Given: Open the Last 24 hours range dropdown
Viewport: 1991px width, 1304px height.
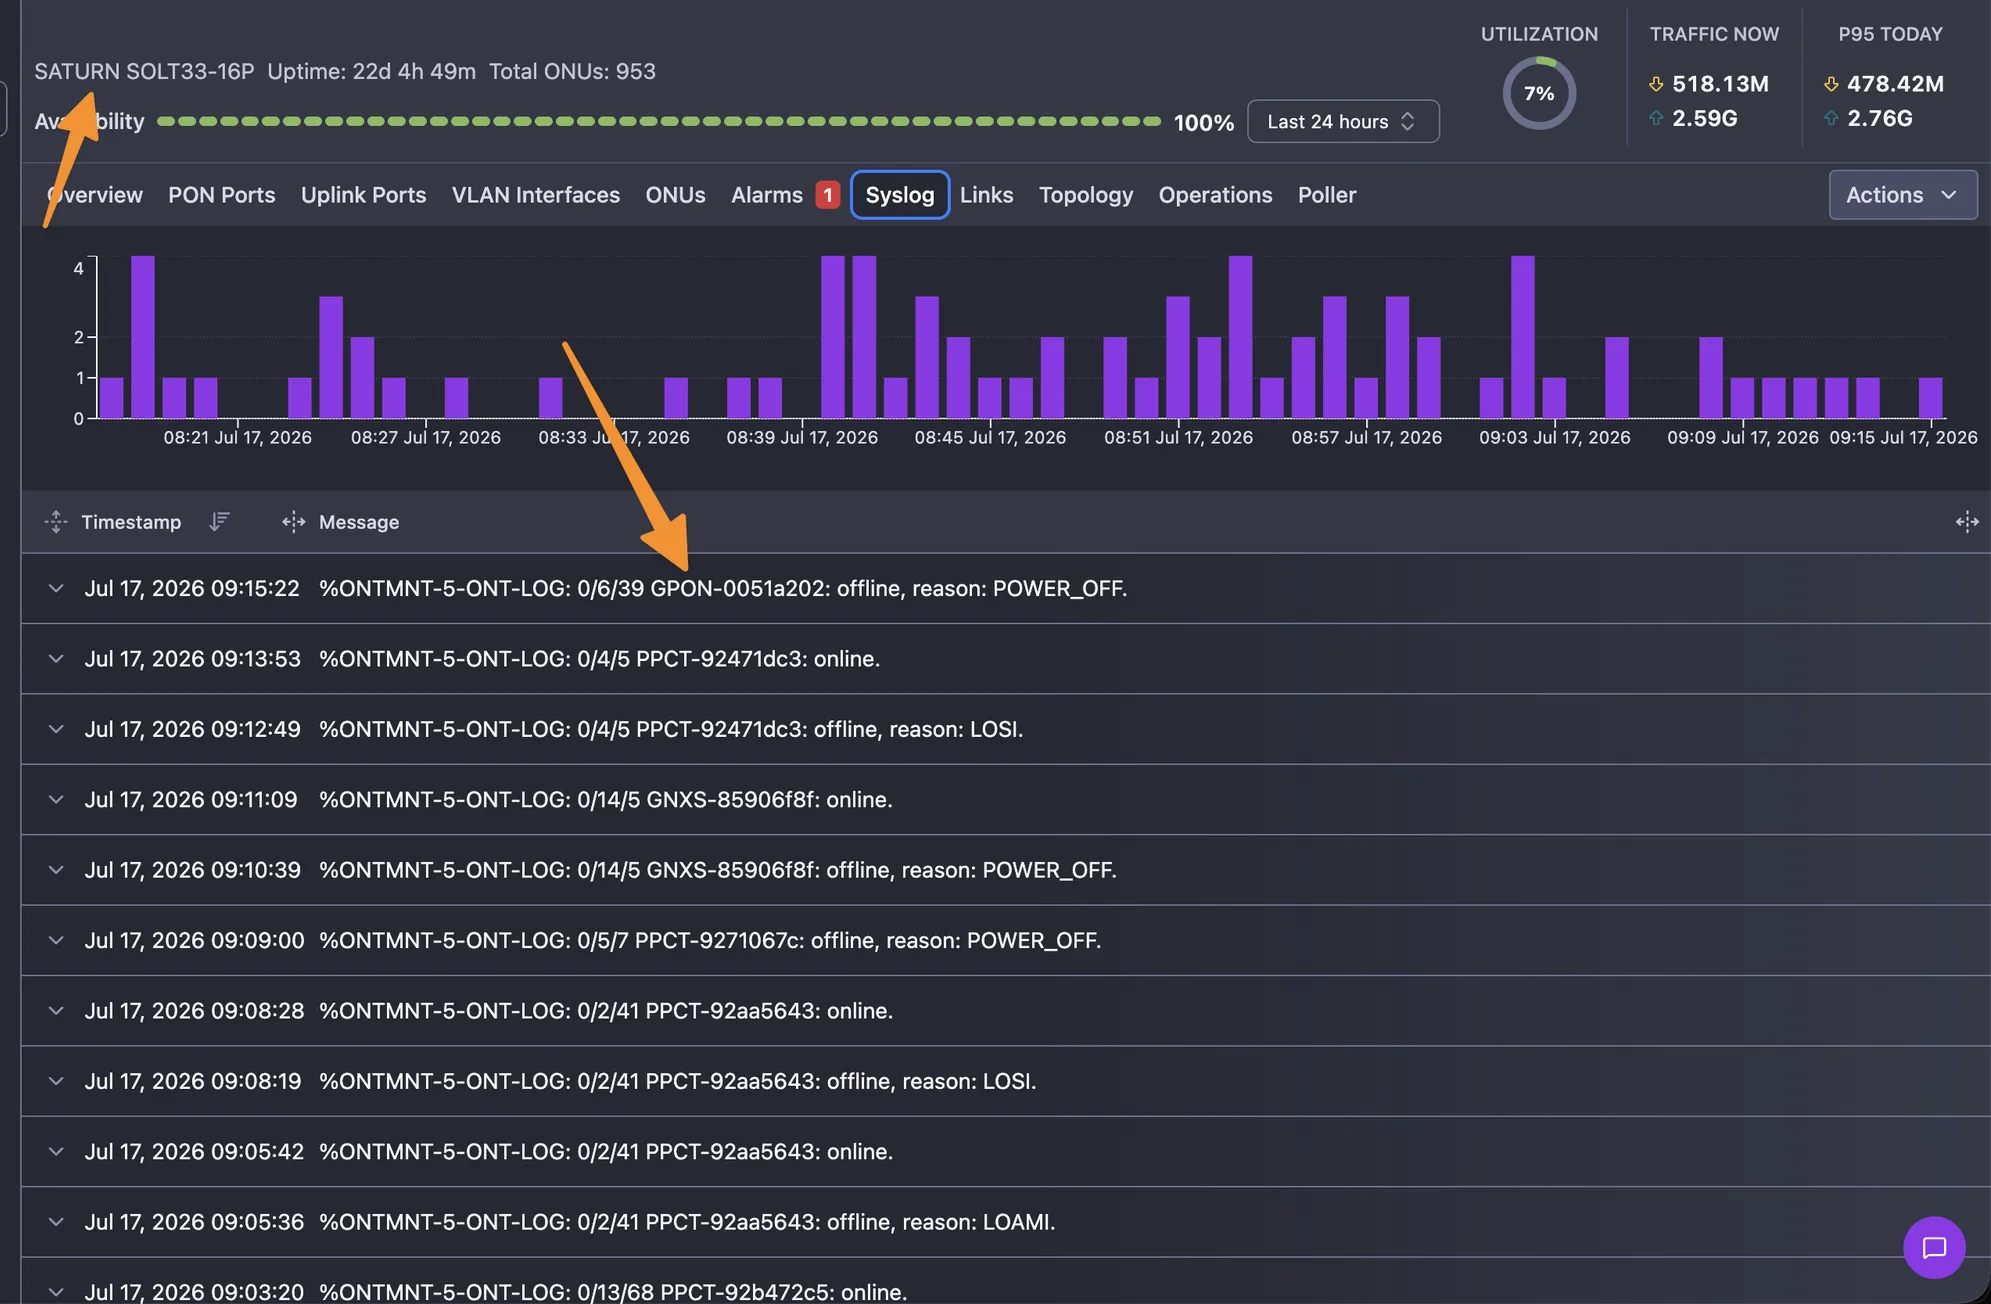Looking at the screenshot, I should (1342, 121).
